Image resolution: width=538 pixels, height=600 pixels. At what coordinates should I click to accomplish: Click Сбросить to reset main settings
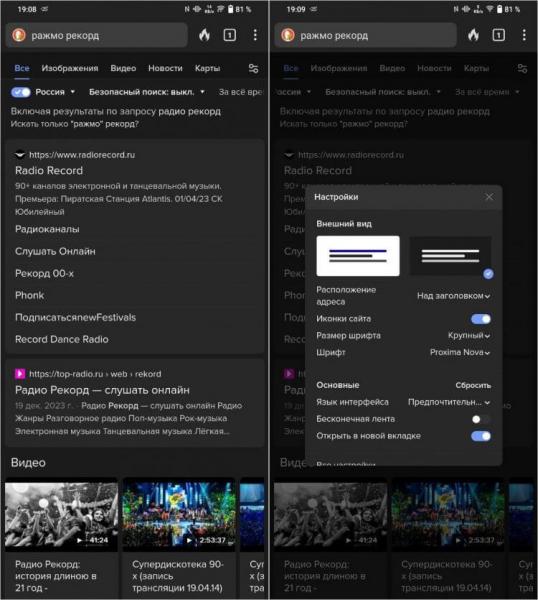coord(473,385)
